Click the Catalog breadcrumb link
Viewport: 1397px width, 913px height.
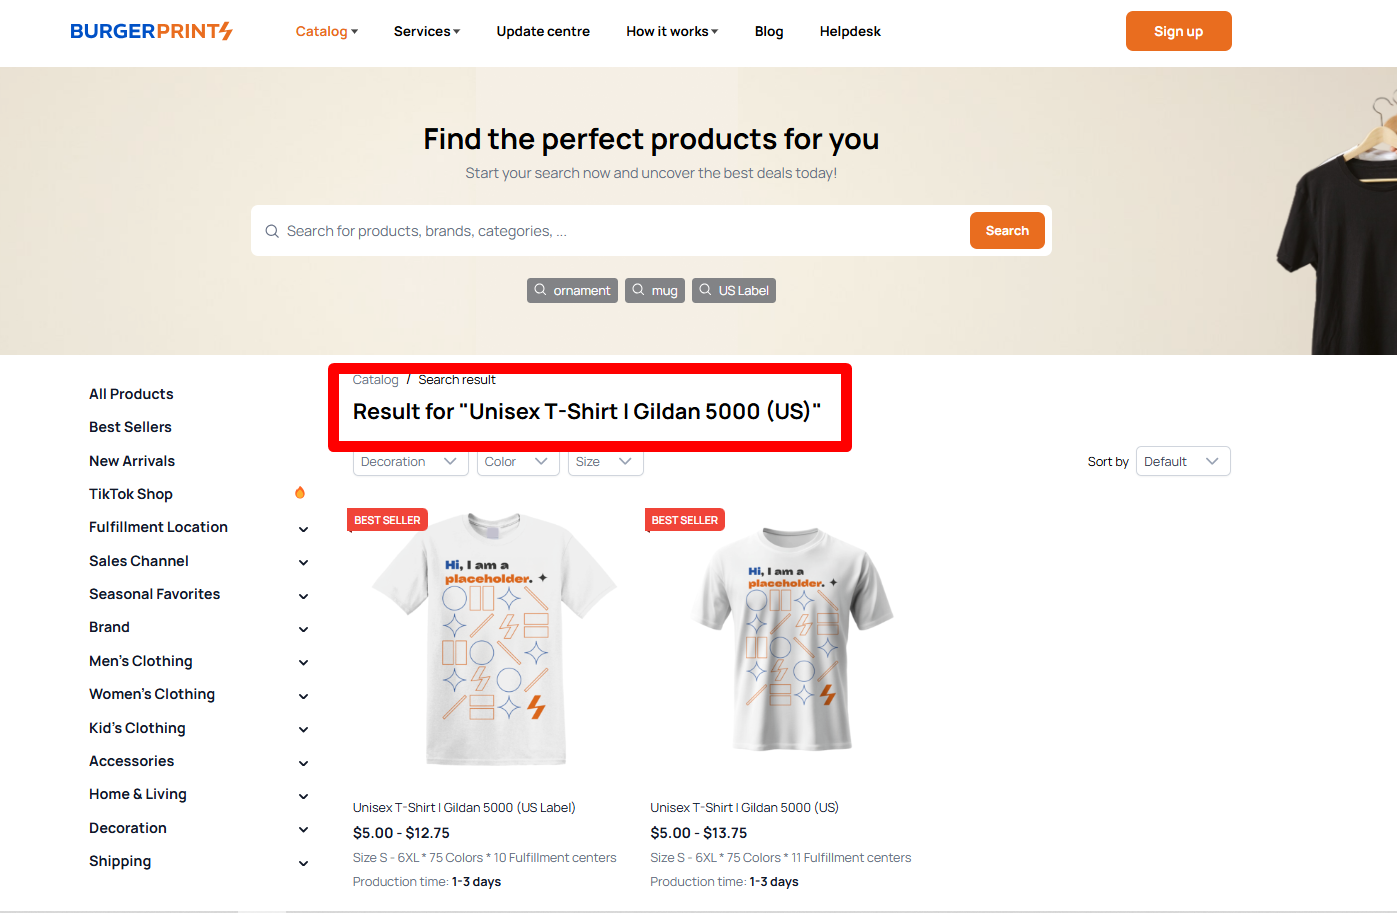(x=375, y=380)
